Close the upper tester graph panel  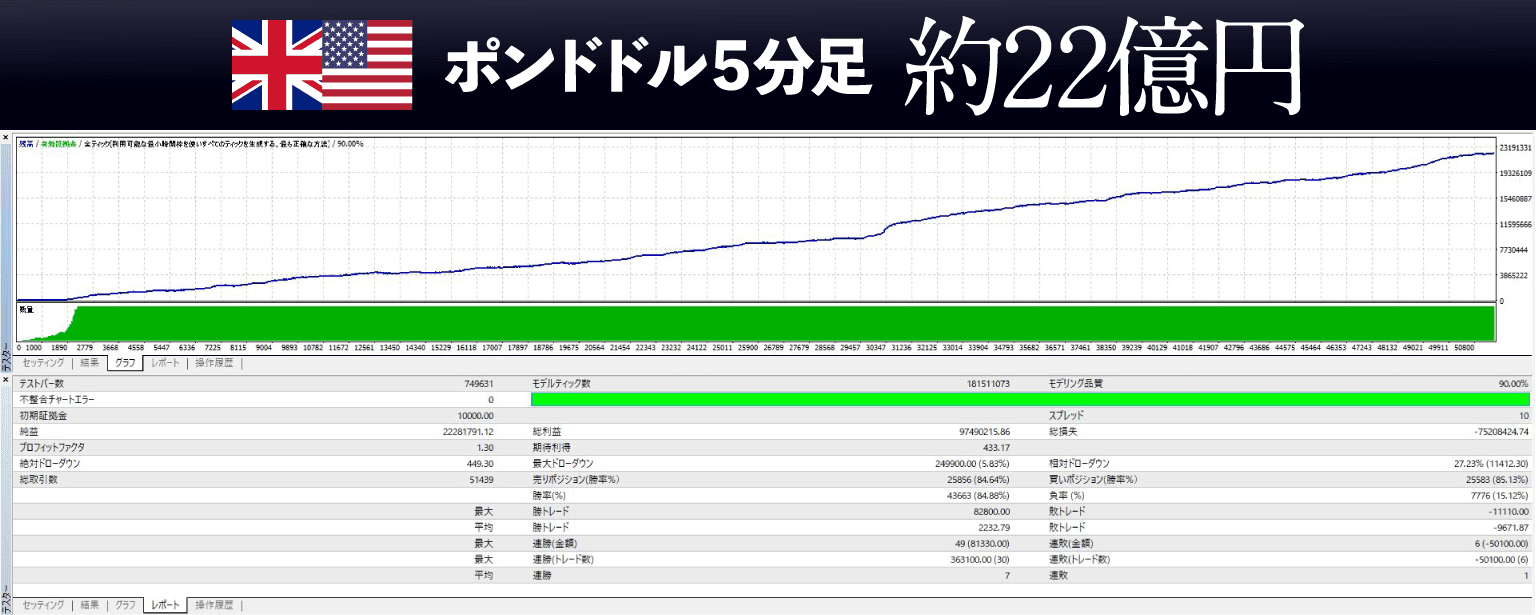pyautogui.click(x=5, y=136)
